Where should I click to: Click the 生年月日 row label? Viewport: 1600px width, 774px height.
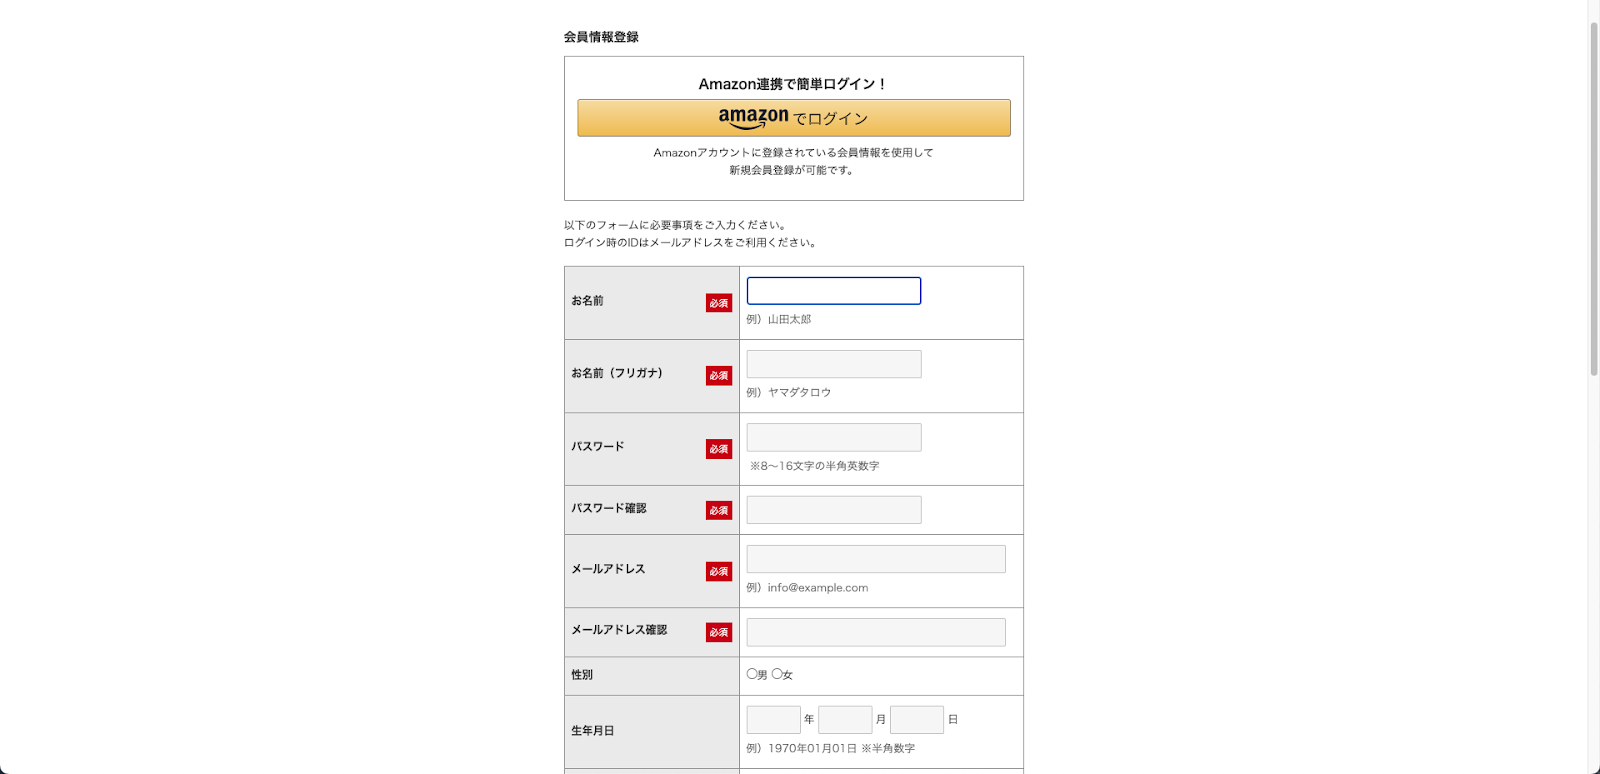click(593, 731)
